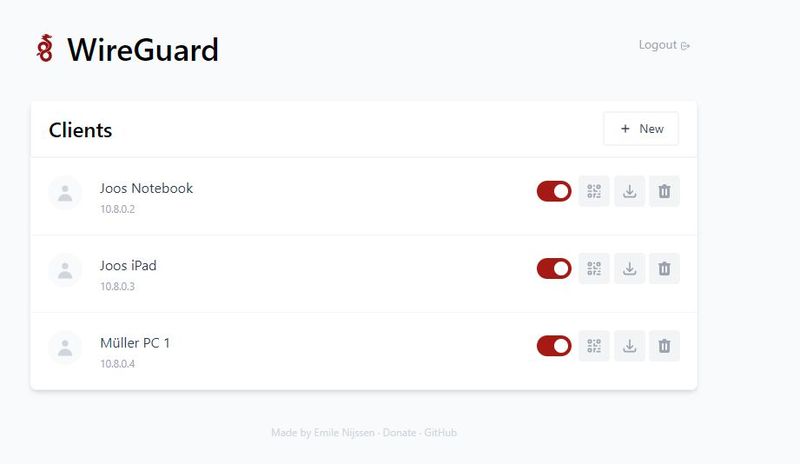The image size is (800, 464).
Task: Toggle off the Joos iPad client
Action: [x=554, y=268]
